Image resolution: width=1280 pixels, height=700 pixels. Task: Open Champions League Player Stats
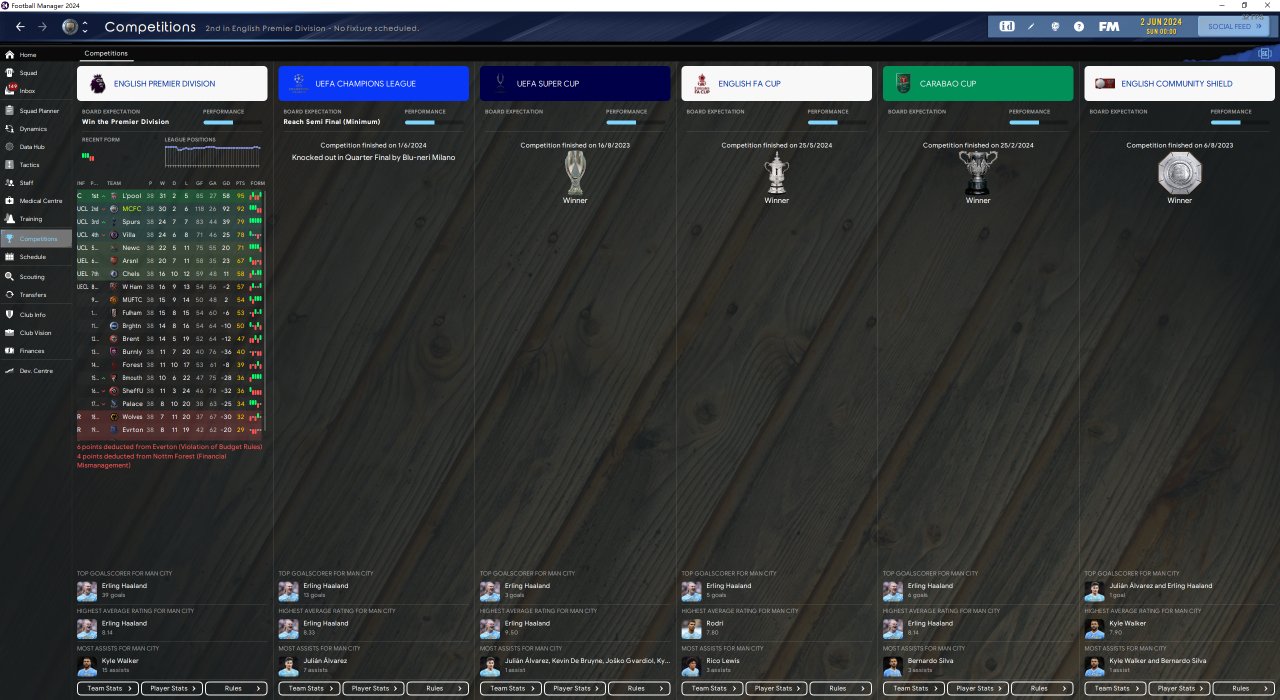pyautogui.click(x=373, y=688)
